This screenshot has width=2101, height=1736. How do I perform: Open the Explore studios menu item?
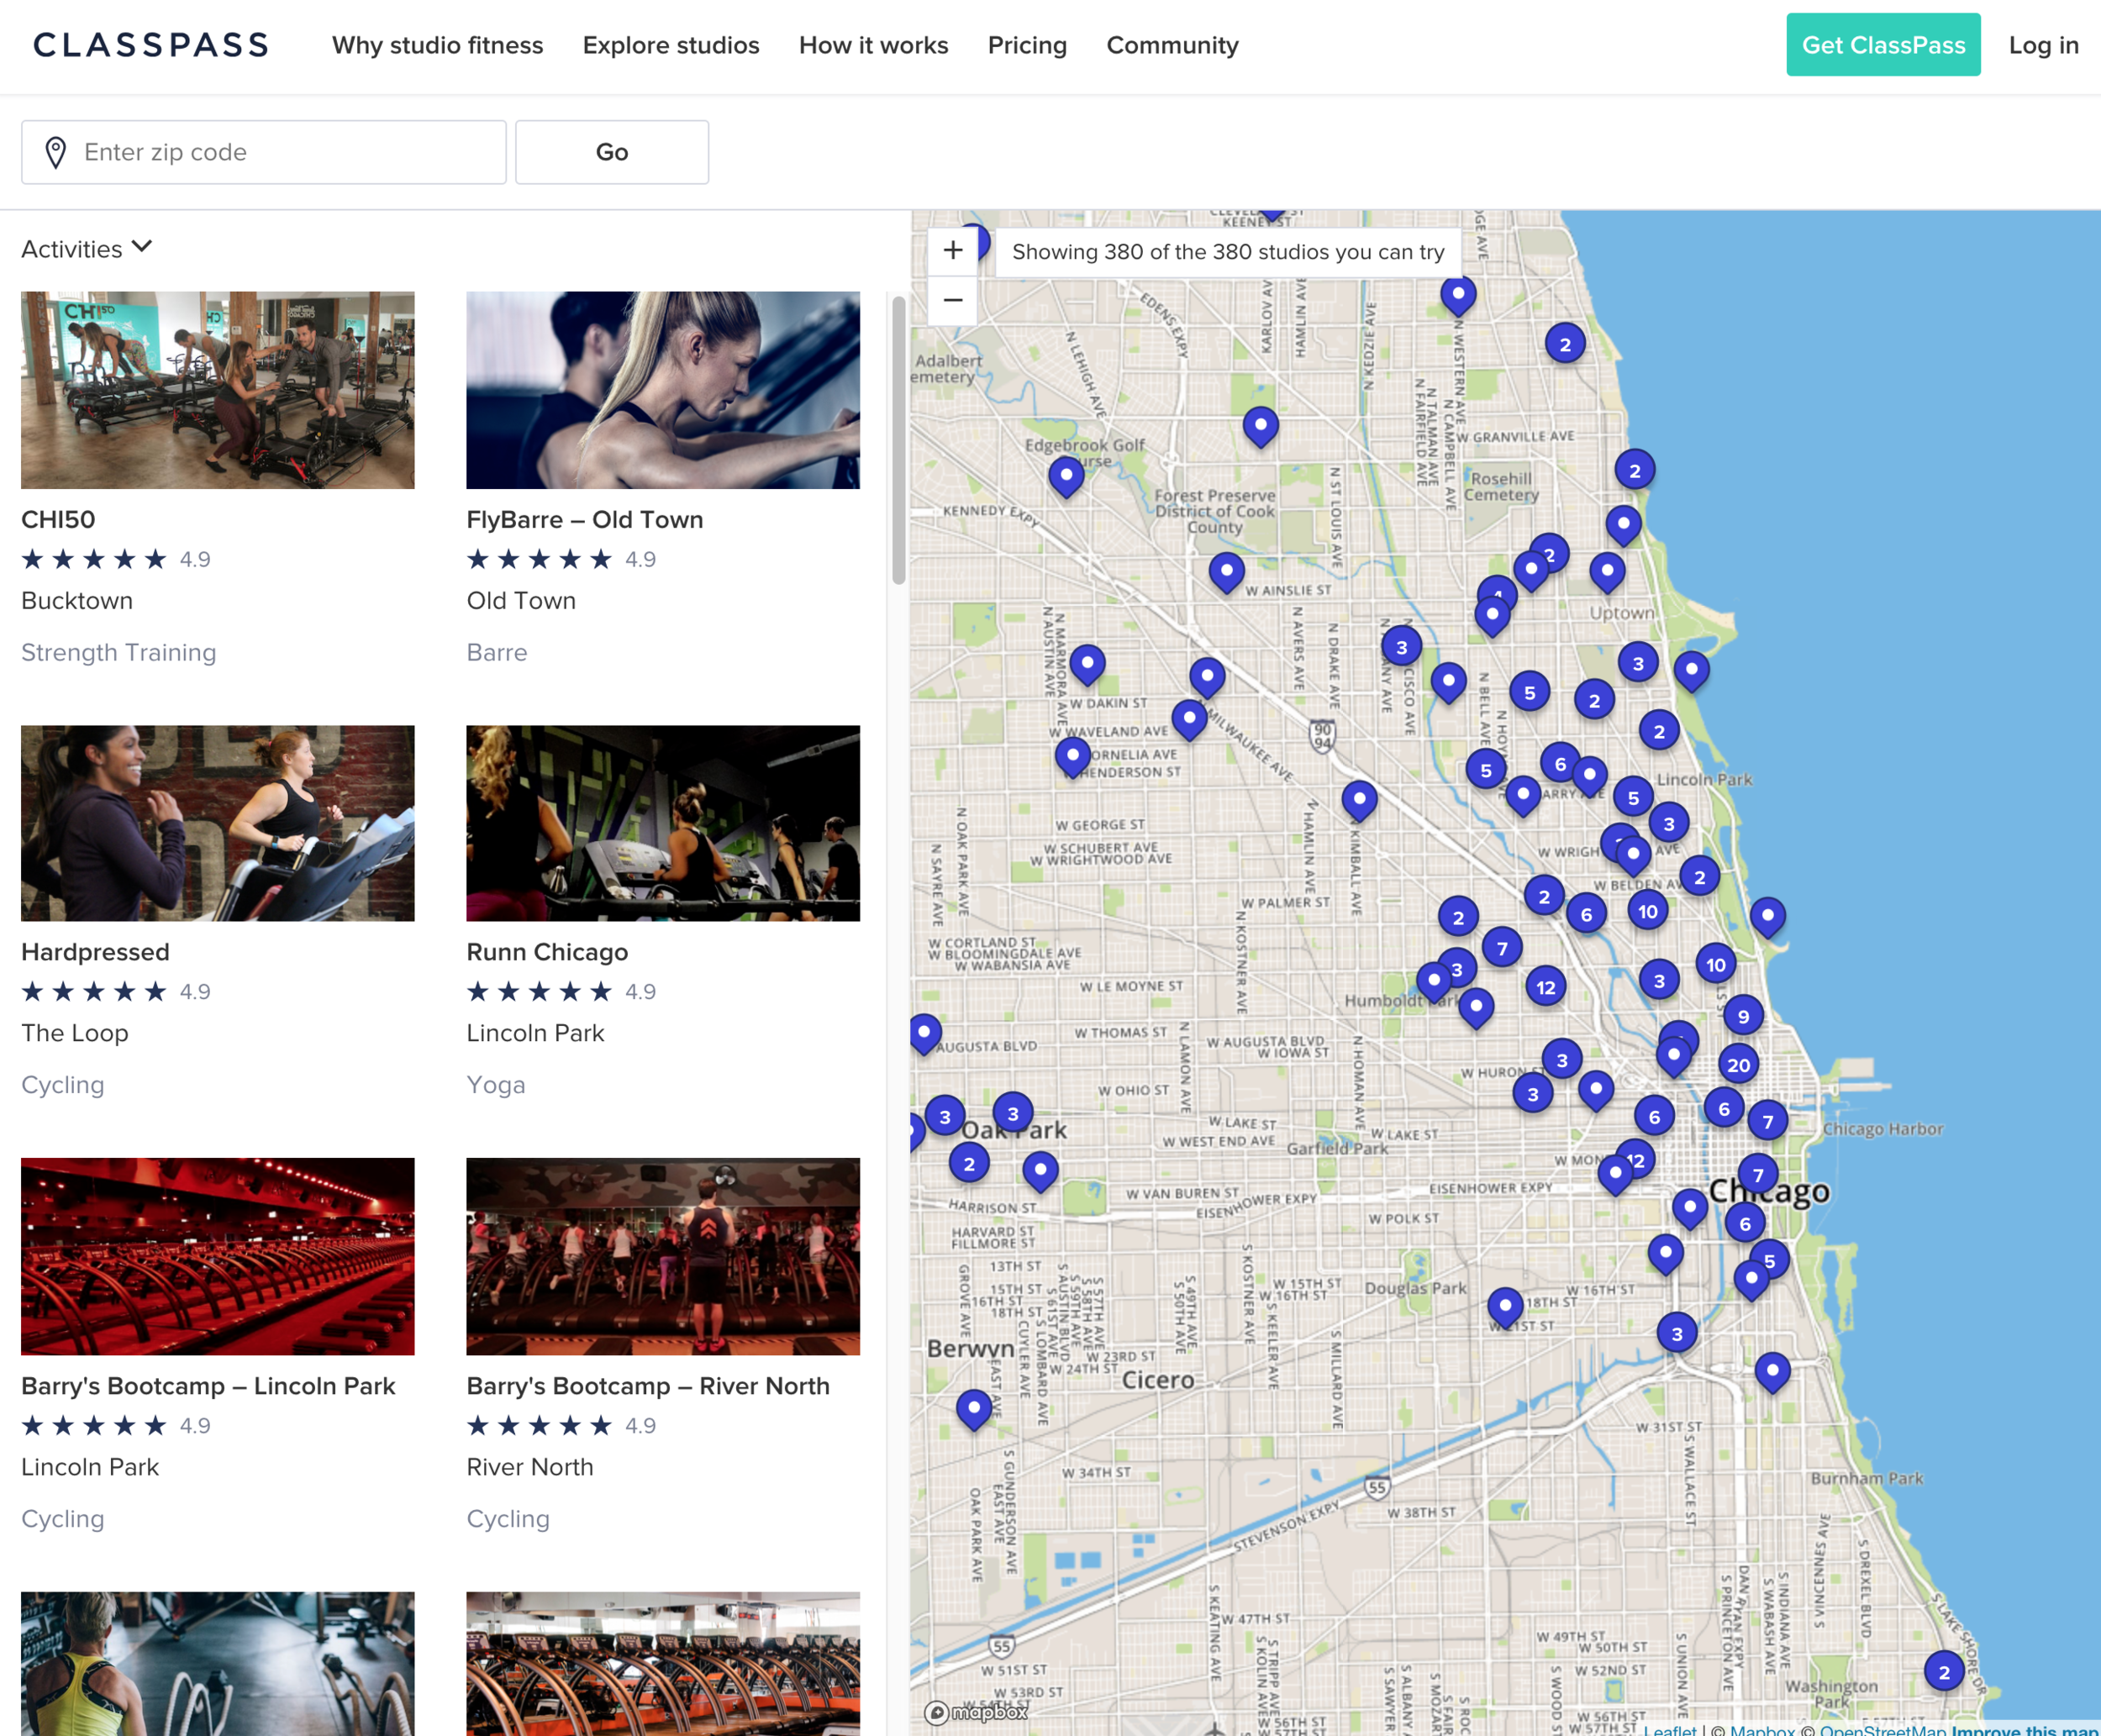671,45
